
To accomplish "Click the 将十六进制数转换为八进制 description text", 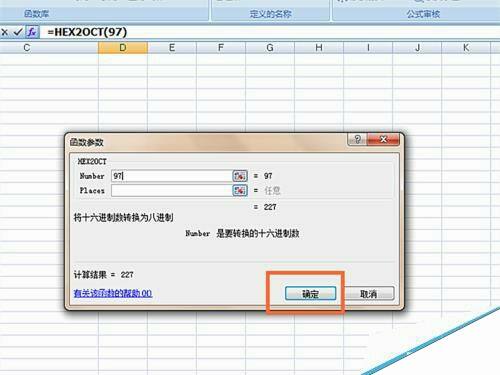I will [x=123, y=218].
